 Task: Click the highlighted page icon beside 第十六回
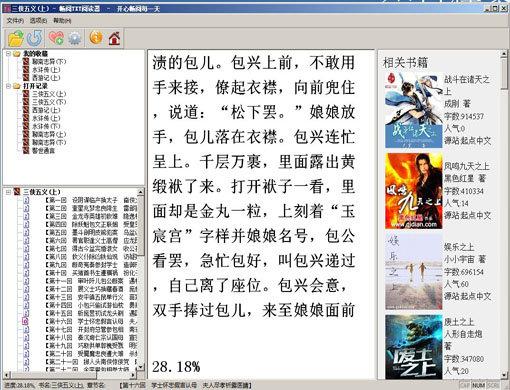[25, 321]
